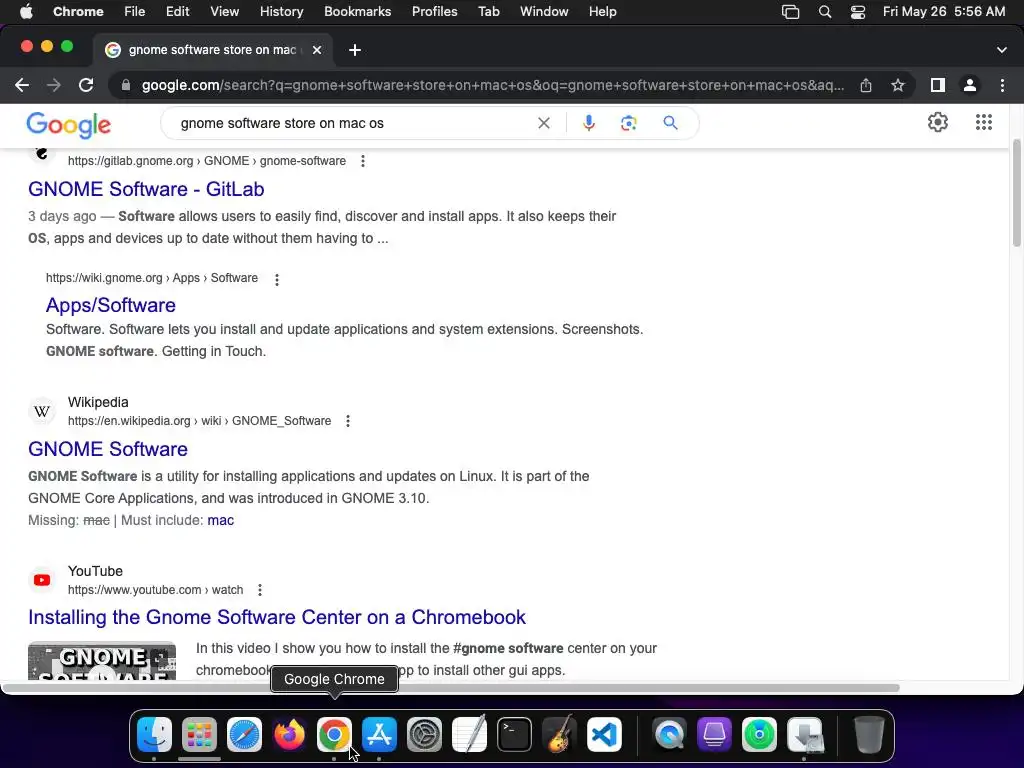Viewport: 1024px width, 768px height.
Task: Open the Apps/Software wiki link
Action: 110,305
